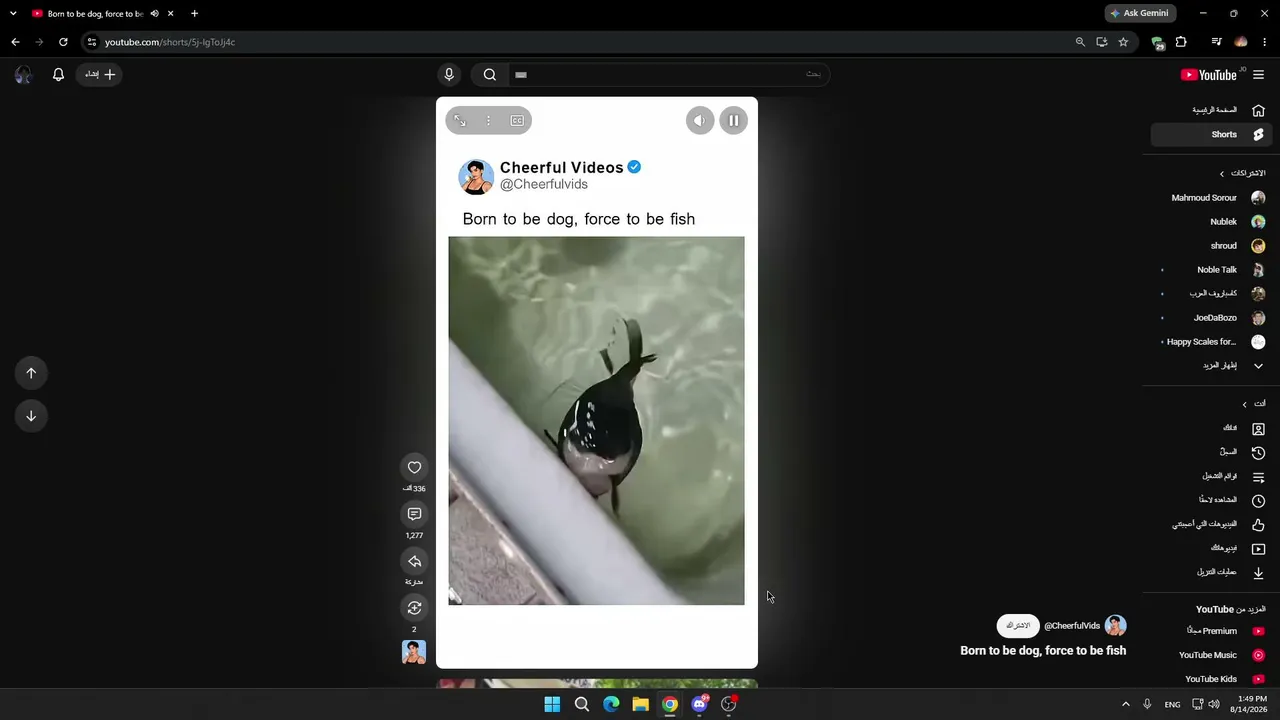Open the Short's three-dot more options
Screen dimensions: 1280x720
point(488,121)
